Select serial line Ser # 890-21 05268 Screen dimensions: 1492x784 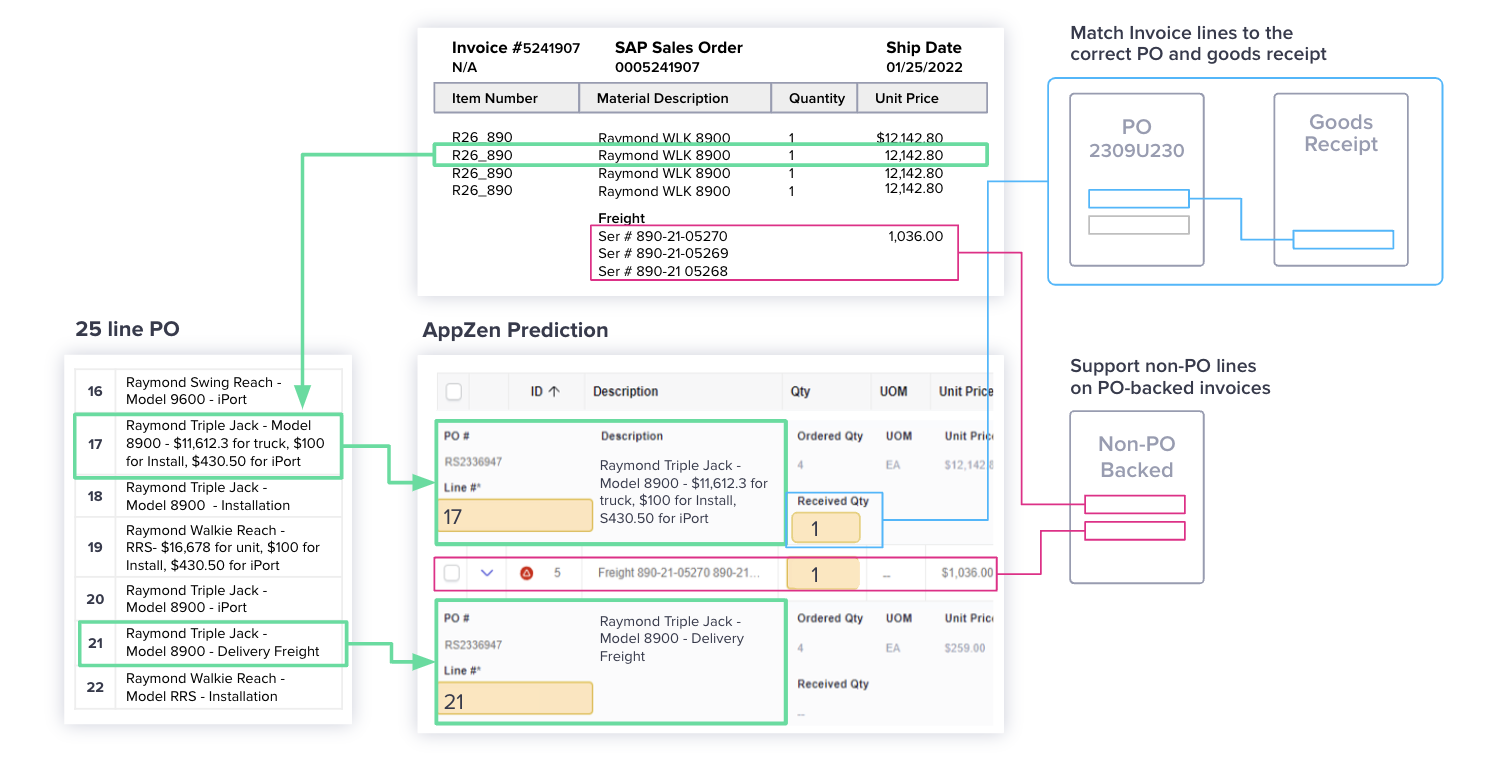tap(663, 271)
